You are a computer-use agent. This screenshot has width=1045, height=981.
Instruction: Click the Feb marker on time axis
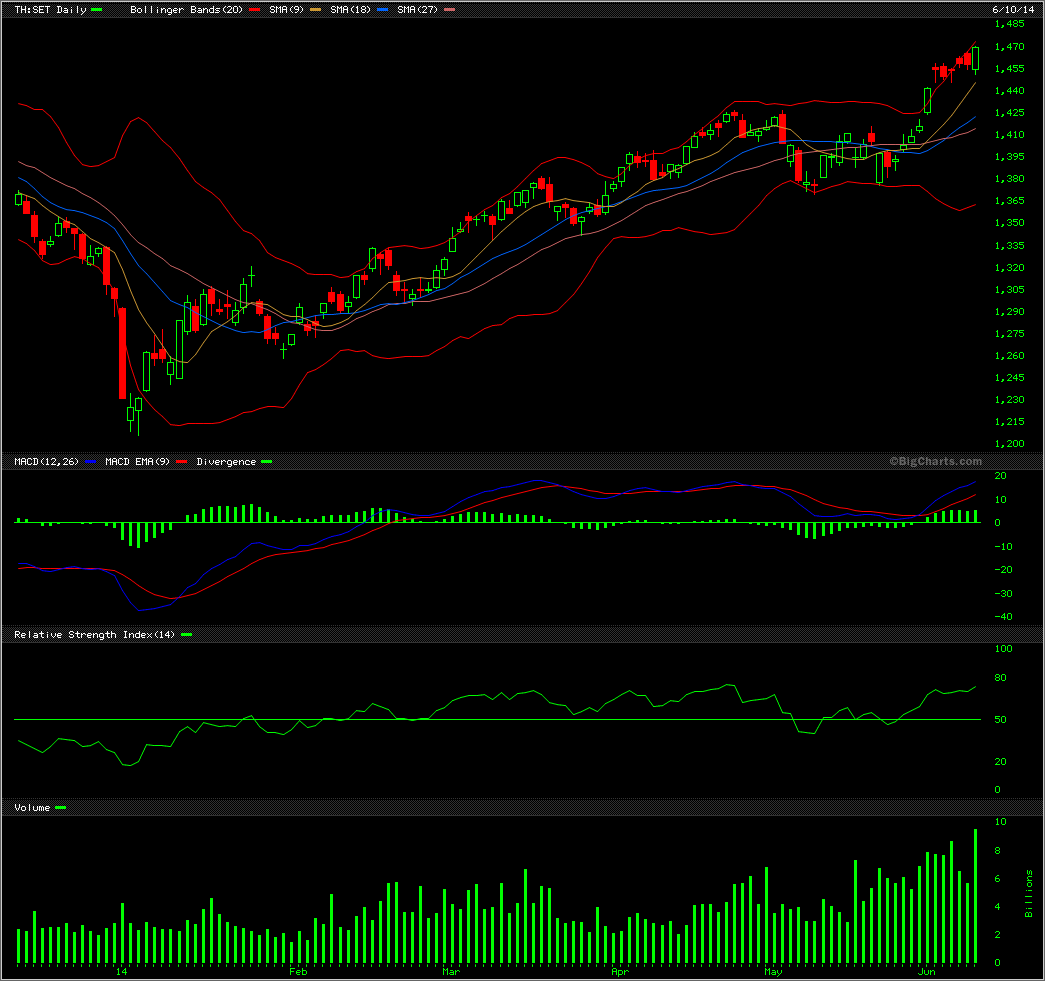point(298,972)
